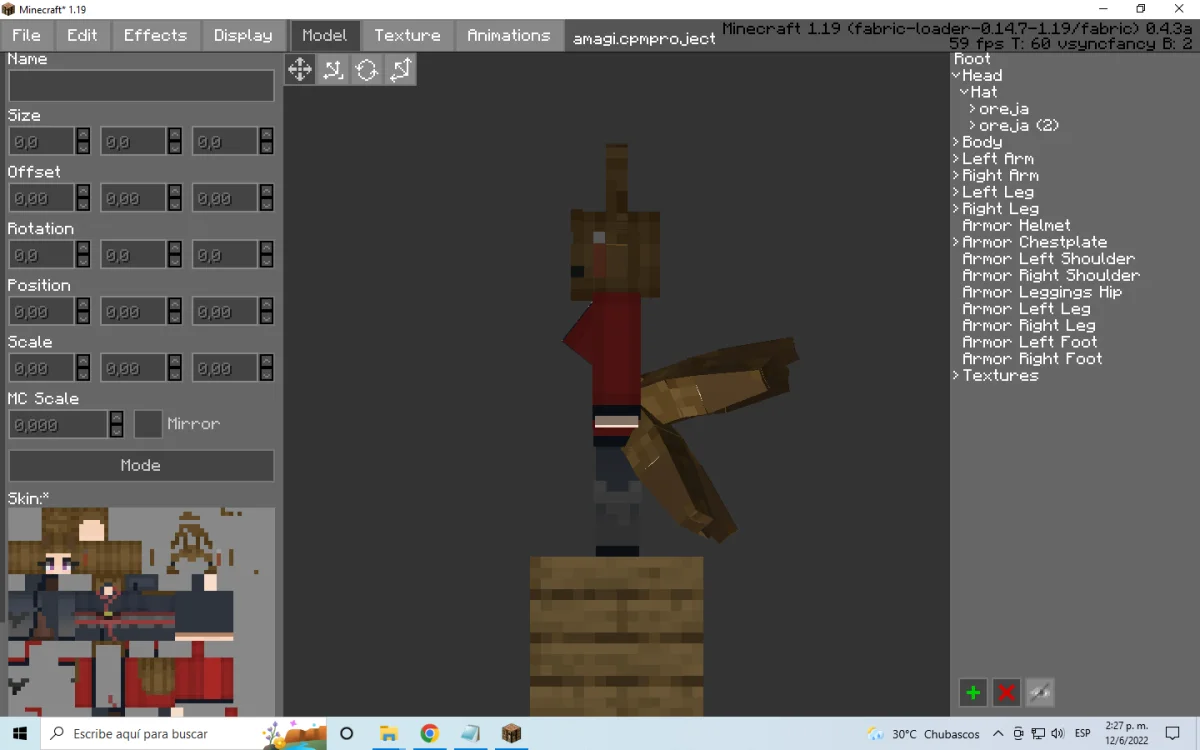Open the Windows Start menu
The width and height of the screenshot is (1200, 750).
point(20,733)
